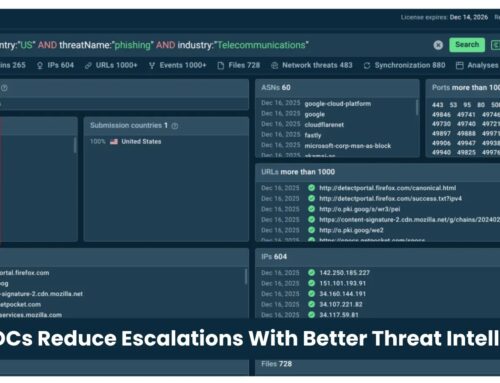The width and height of the screenshot is (500, 383).
Task: Select IP address 151.101.193.91
Action: tap(342, 283)
